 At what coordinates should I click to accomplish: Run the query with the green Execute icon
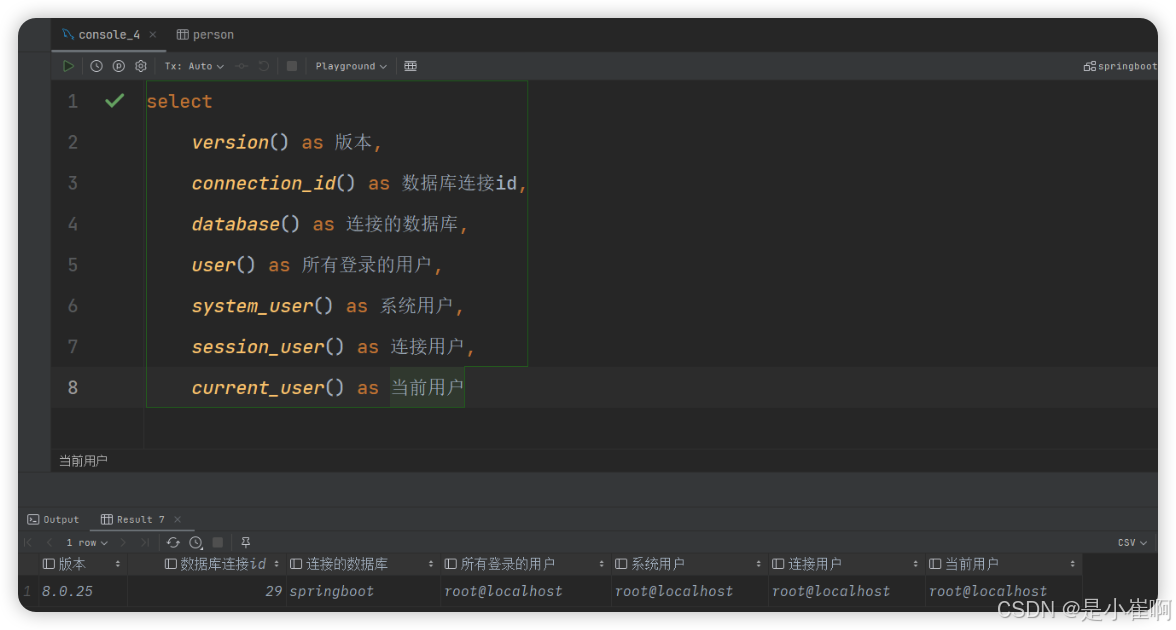[68, 66]
